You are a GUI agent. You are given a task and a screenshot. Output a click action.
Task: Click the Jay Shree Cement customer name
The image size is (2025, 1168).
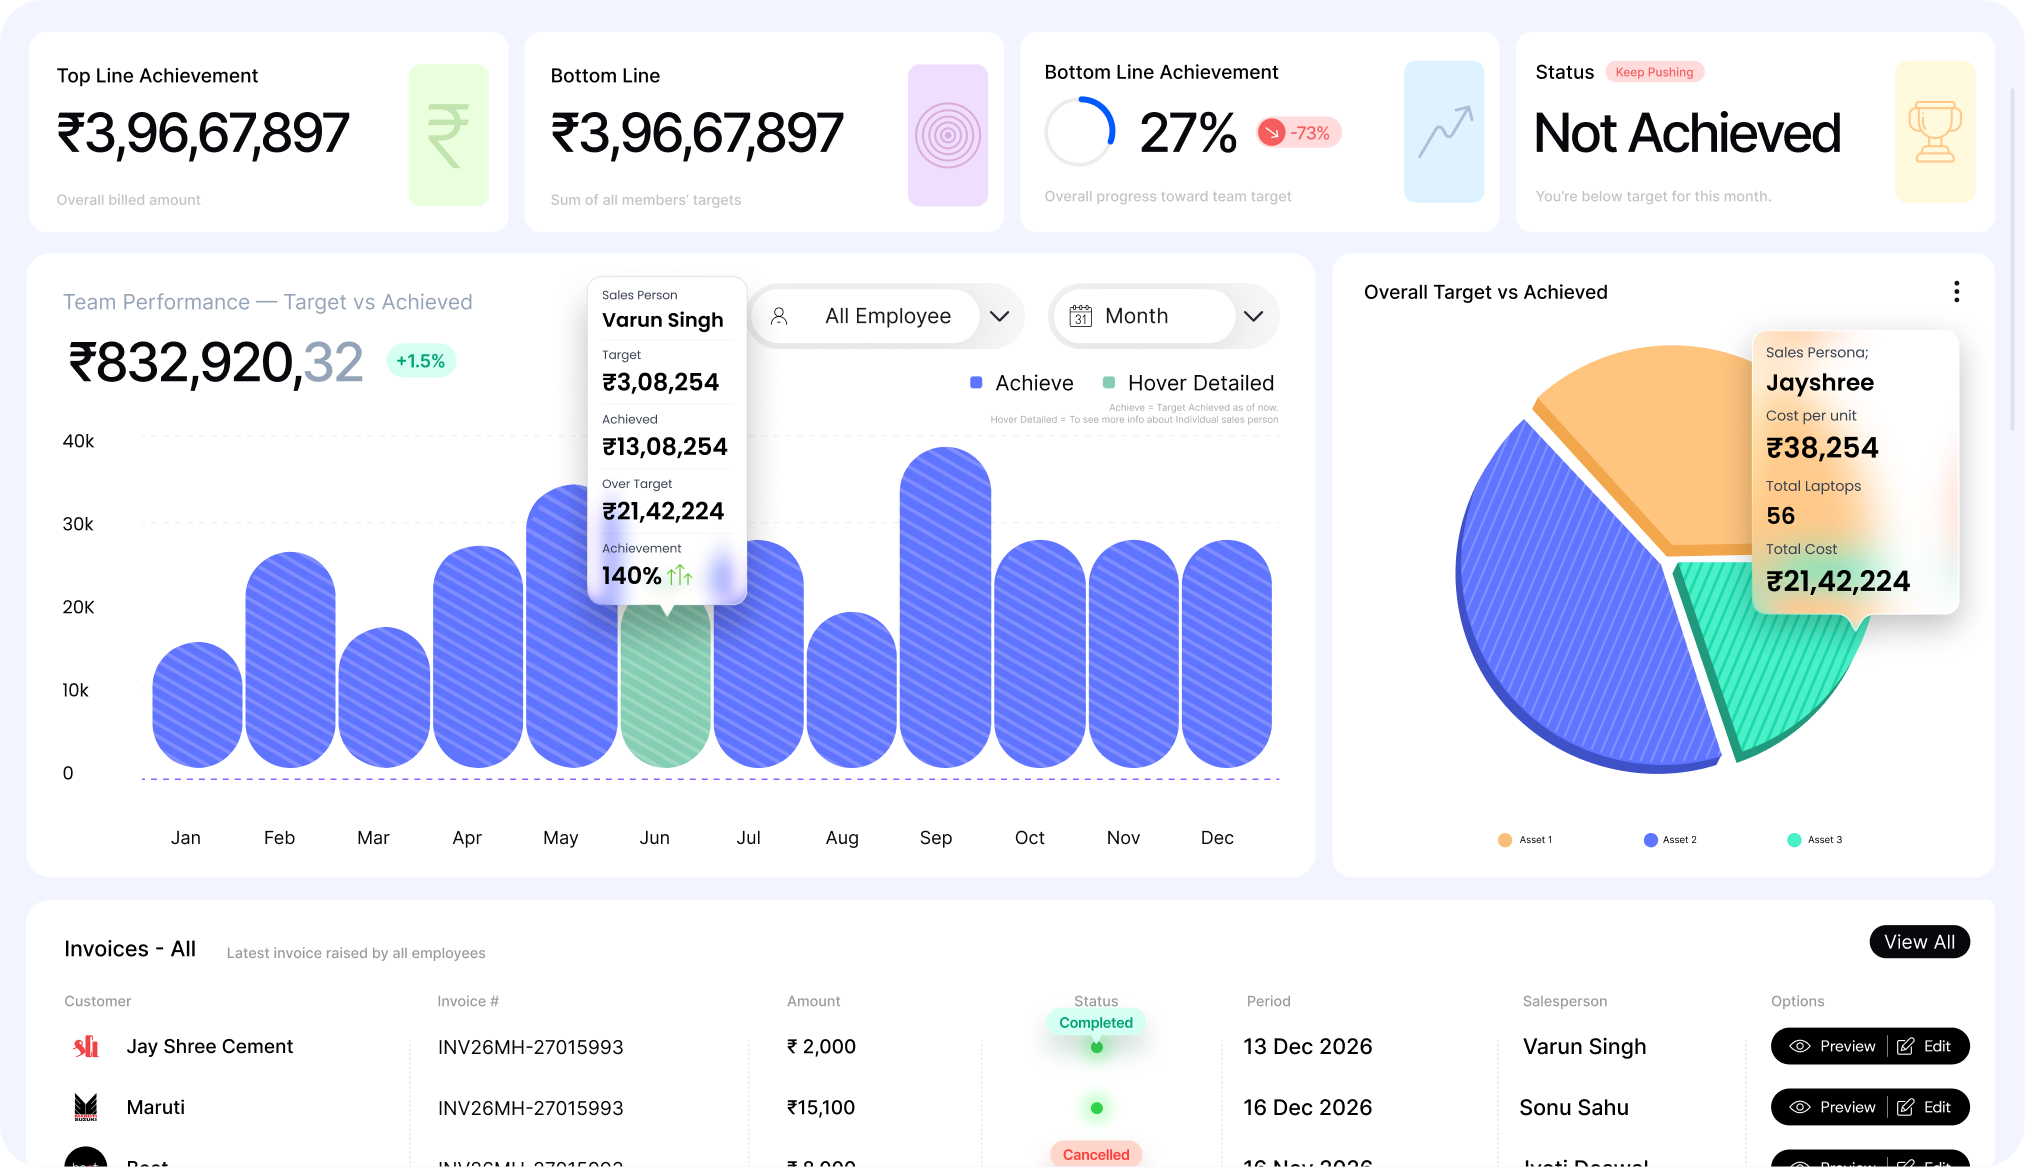coord(210,1046)
